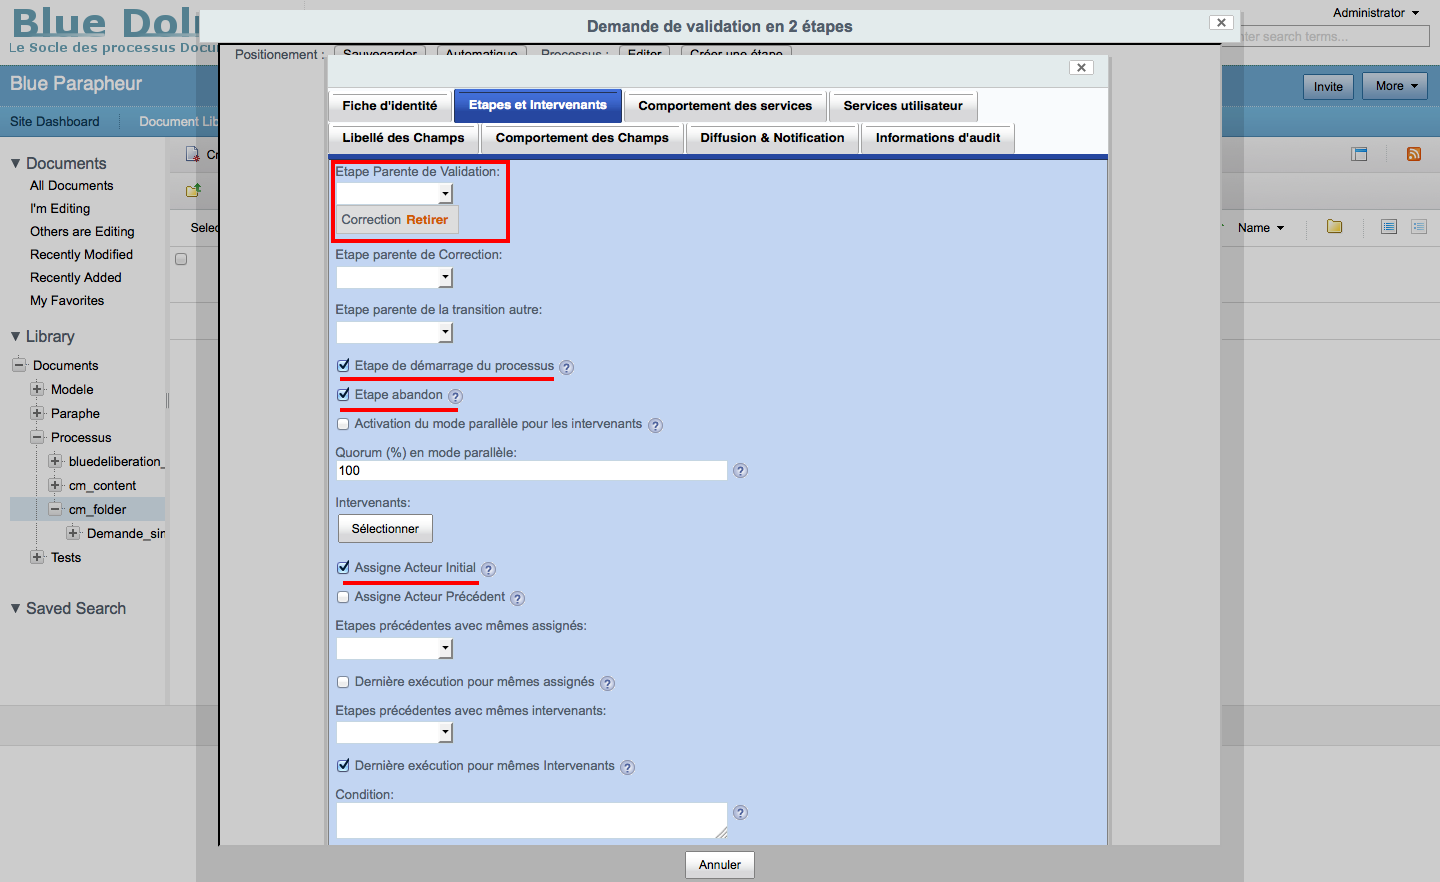Image resolution: width=1440 pixels, height=882 pixels.
Task: Uncheck Etape abandon checkbox
Action: pos(343,395)
